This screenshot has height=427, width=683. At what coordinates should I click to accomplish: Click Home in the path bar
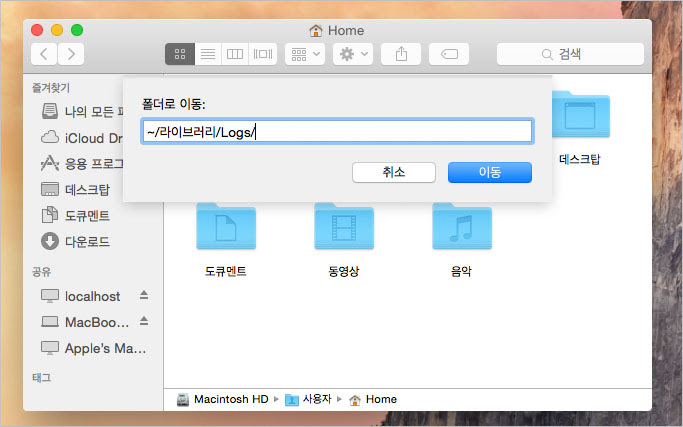(373, 399)
